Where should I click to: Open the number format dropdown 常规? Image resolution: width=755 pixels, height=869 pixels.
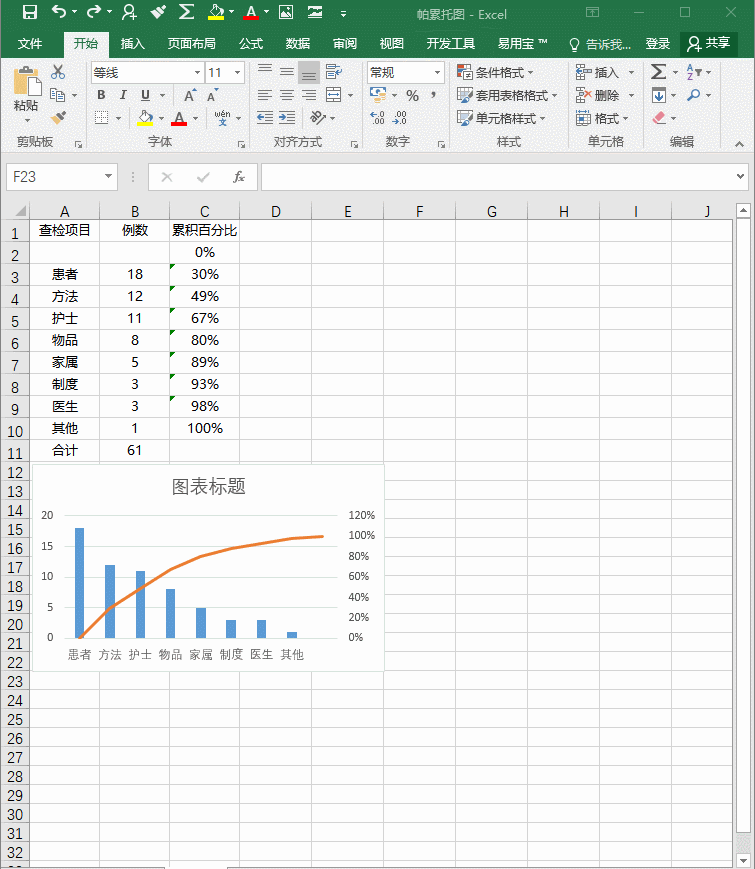pos(437,73)
